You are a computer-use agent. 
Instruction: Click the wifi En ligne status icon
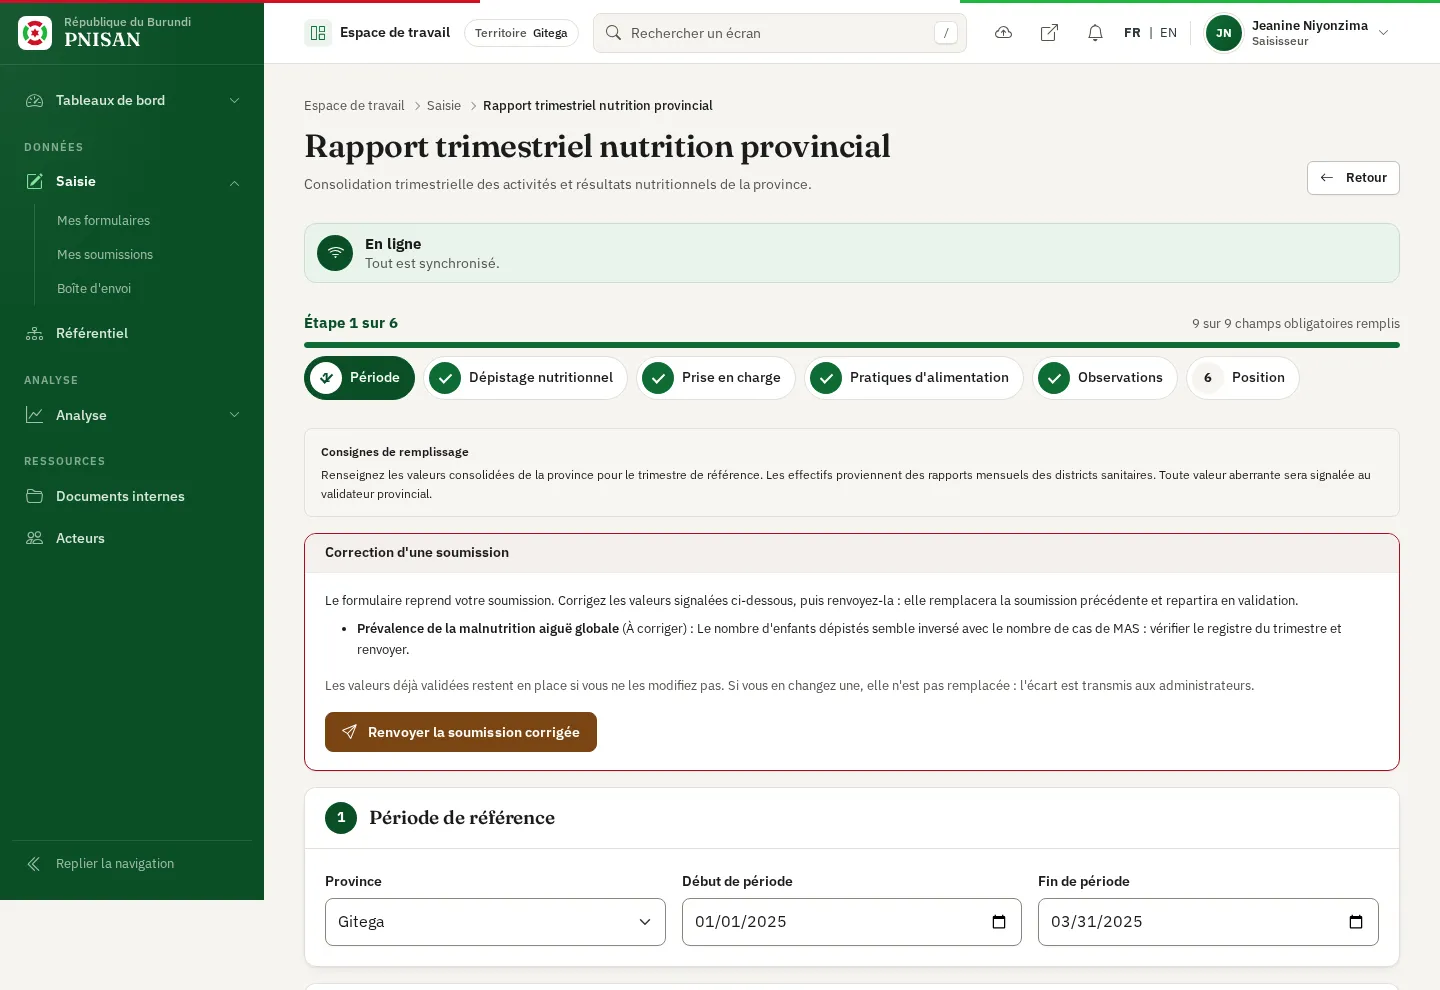tap(335, 253)
